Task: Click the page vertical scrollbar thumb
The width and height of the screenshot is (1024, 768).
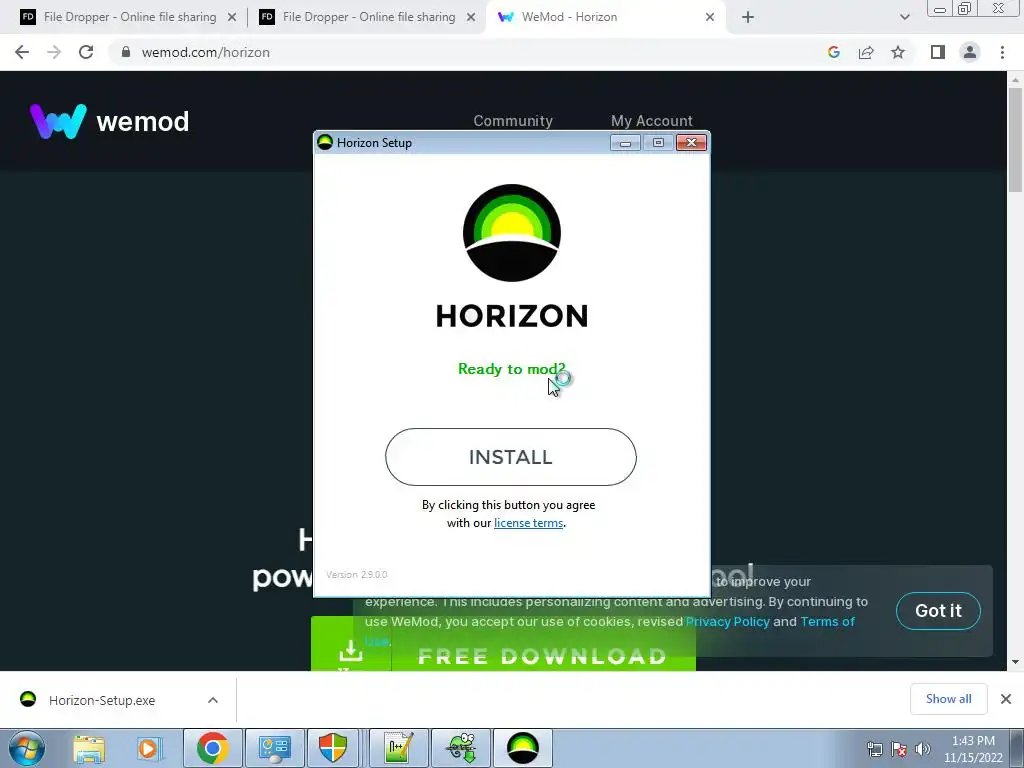Action: [1015, 140]
